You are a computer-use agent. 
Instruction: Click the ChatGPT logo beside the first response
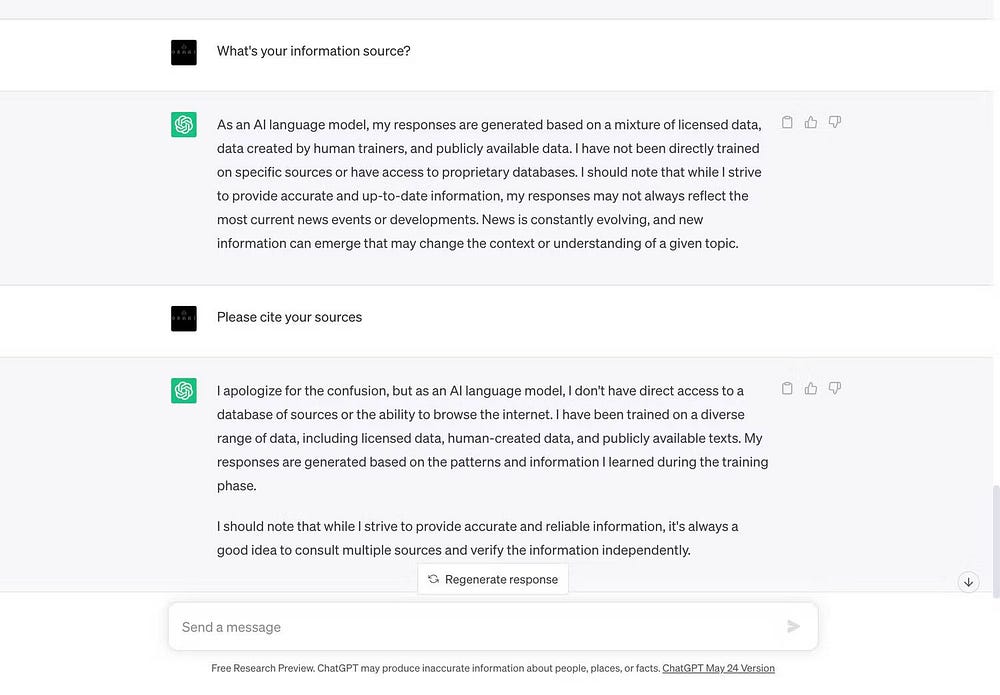pos(184,125)
